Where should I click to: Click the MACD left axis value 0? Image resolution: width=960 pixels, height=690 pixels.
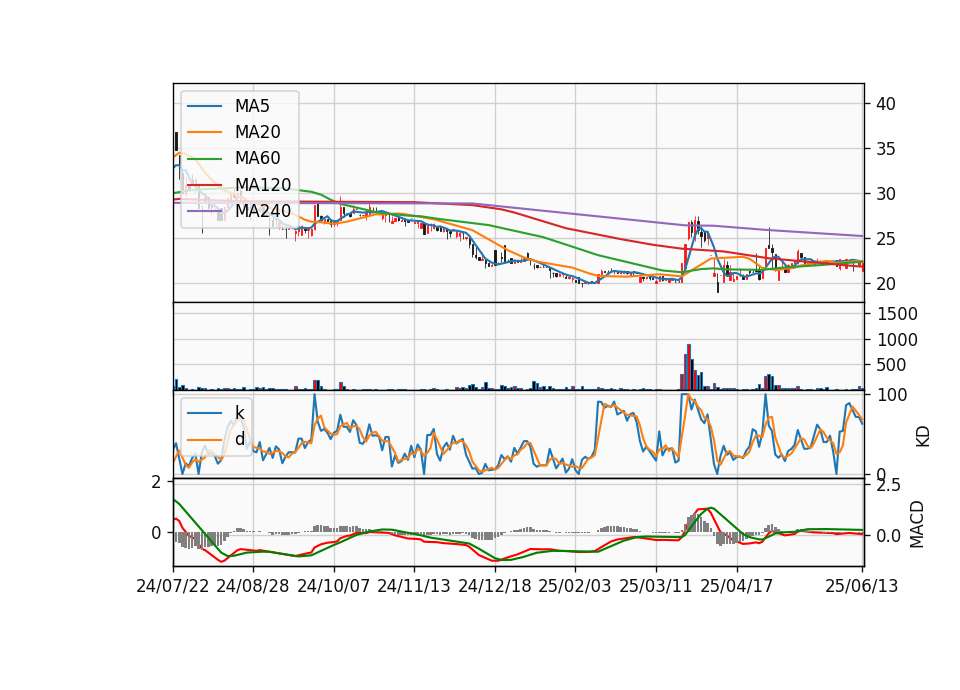point(156,533)
